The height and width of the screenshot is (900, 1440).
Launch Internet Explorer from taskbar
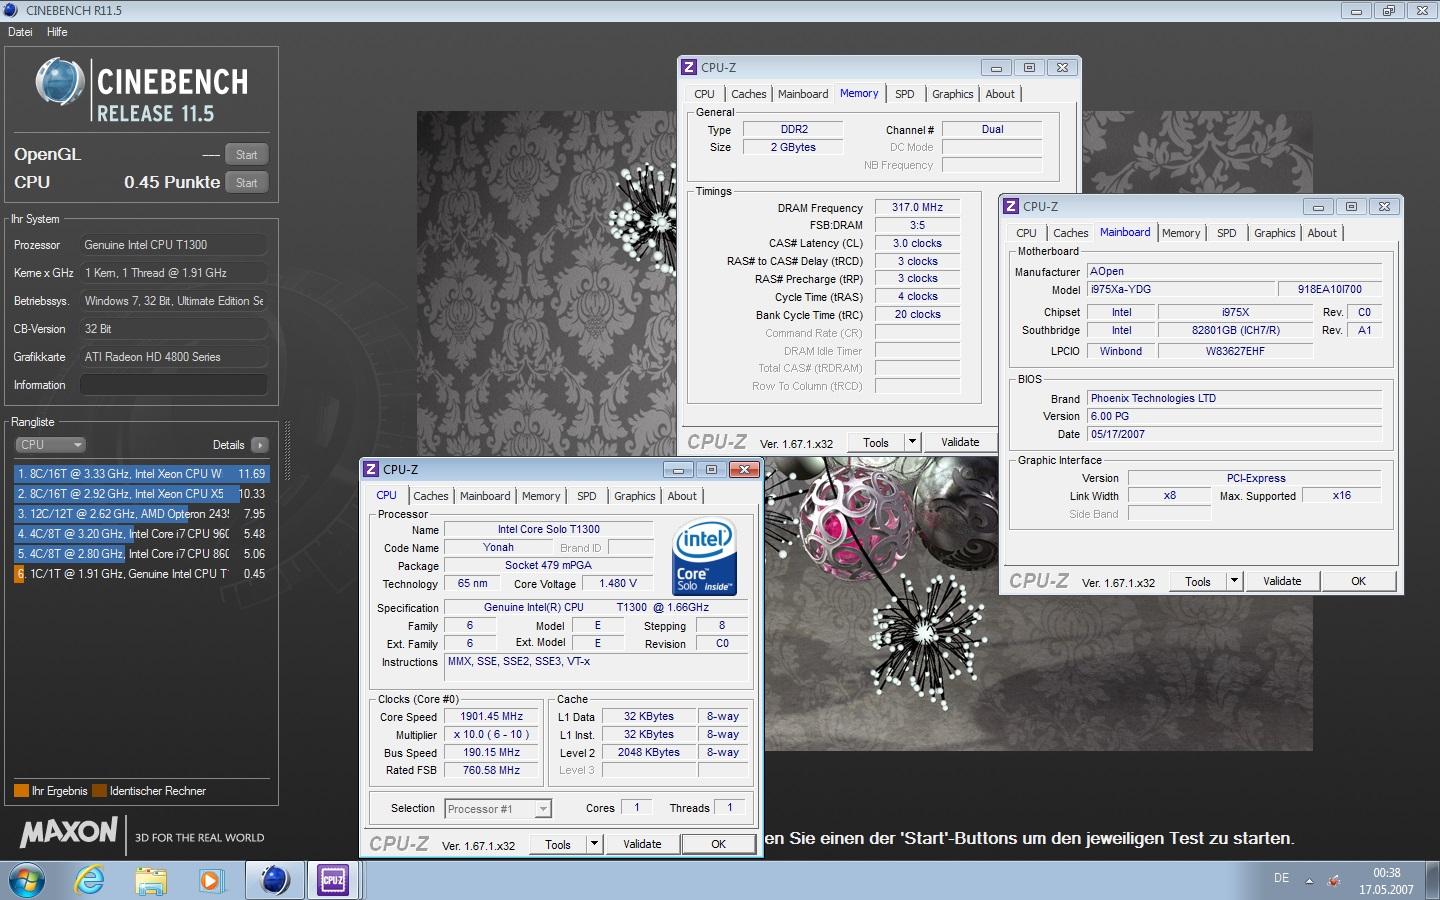tap(90, 880)
